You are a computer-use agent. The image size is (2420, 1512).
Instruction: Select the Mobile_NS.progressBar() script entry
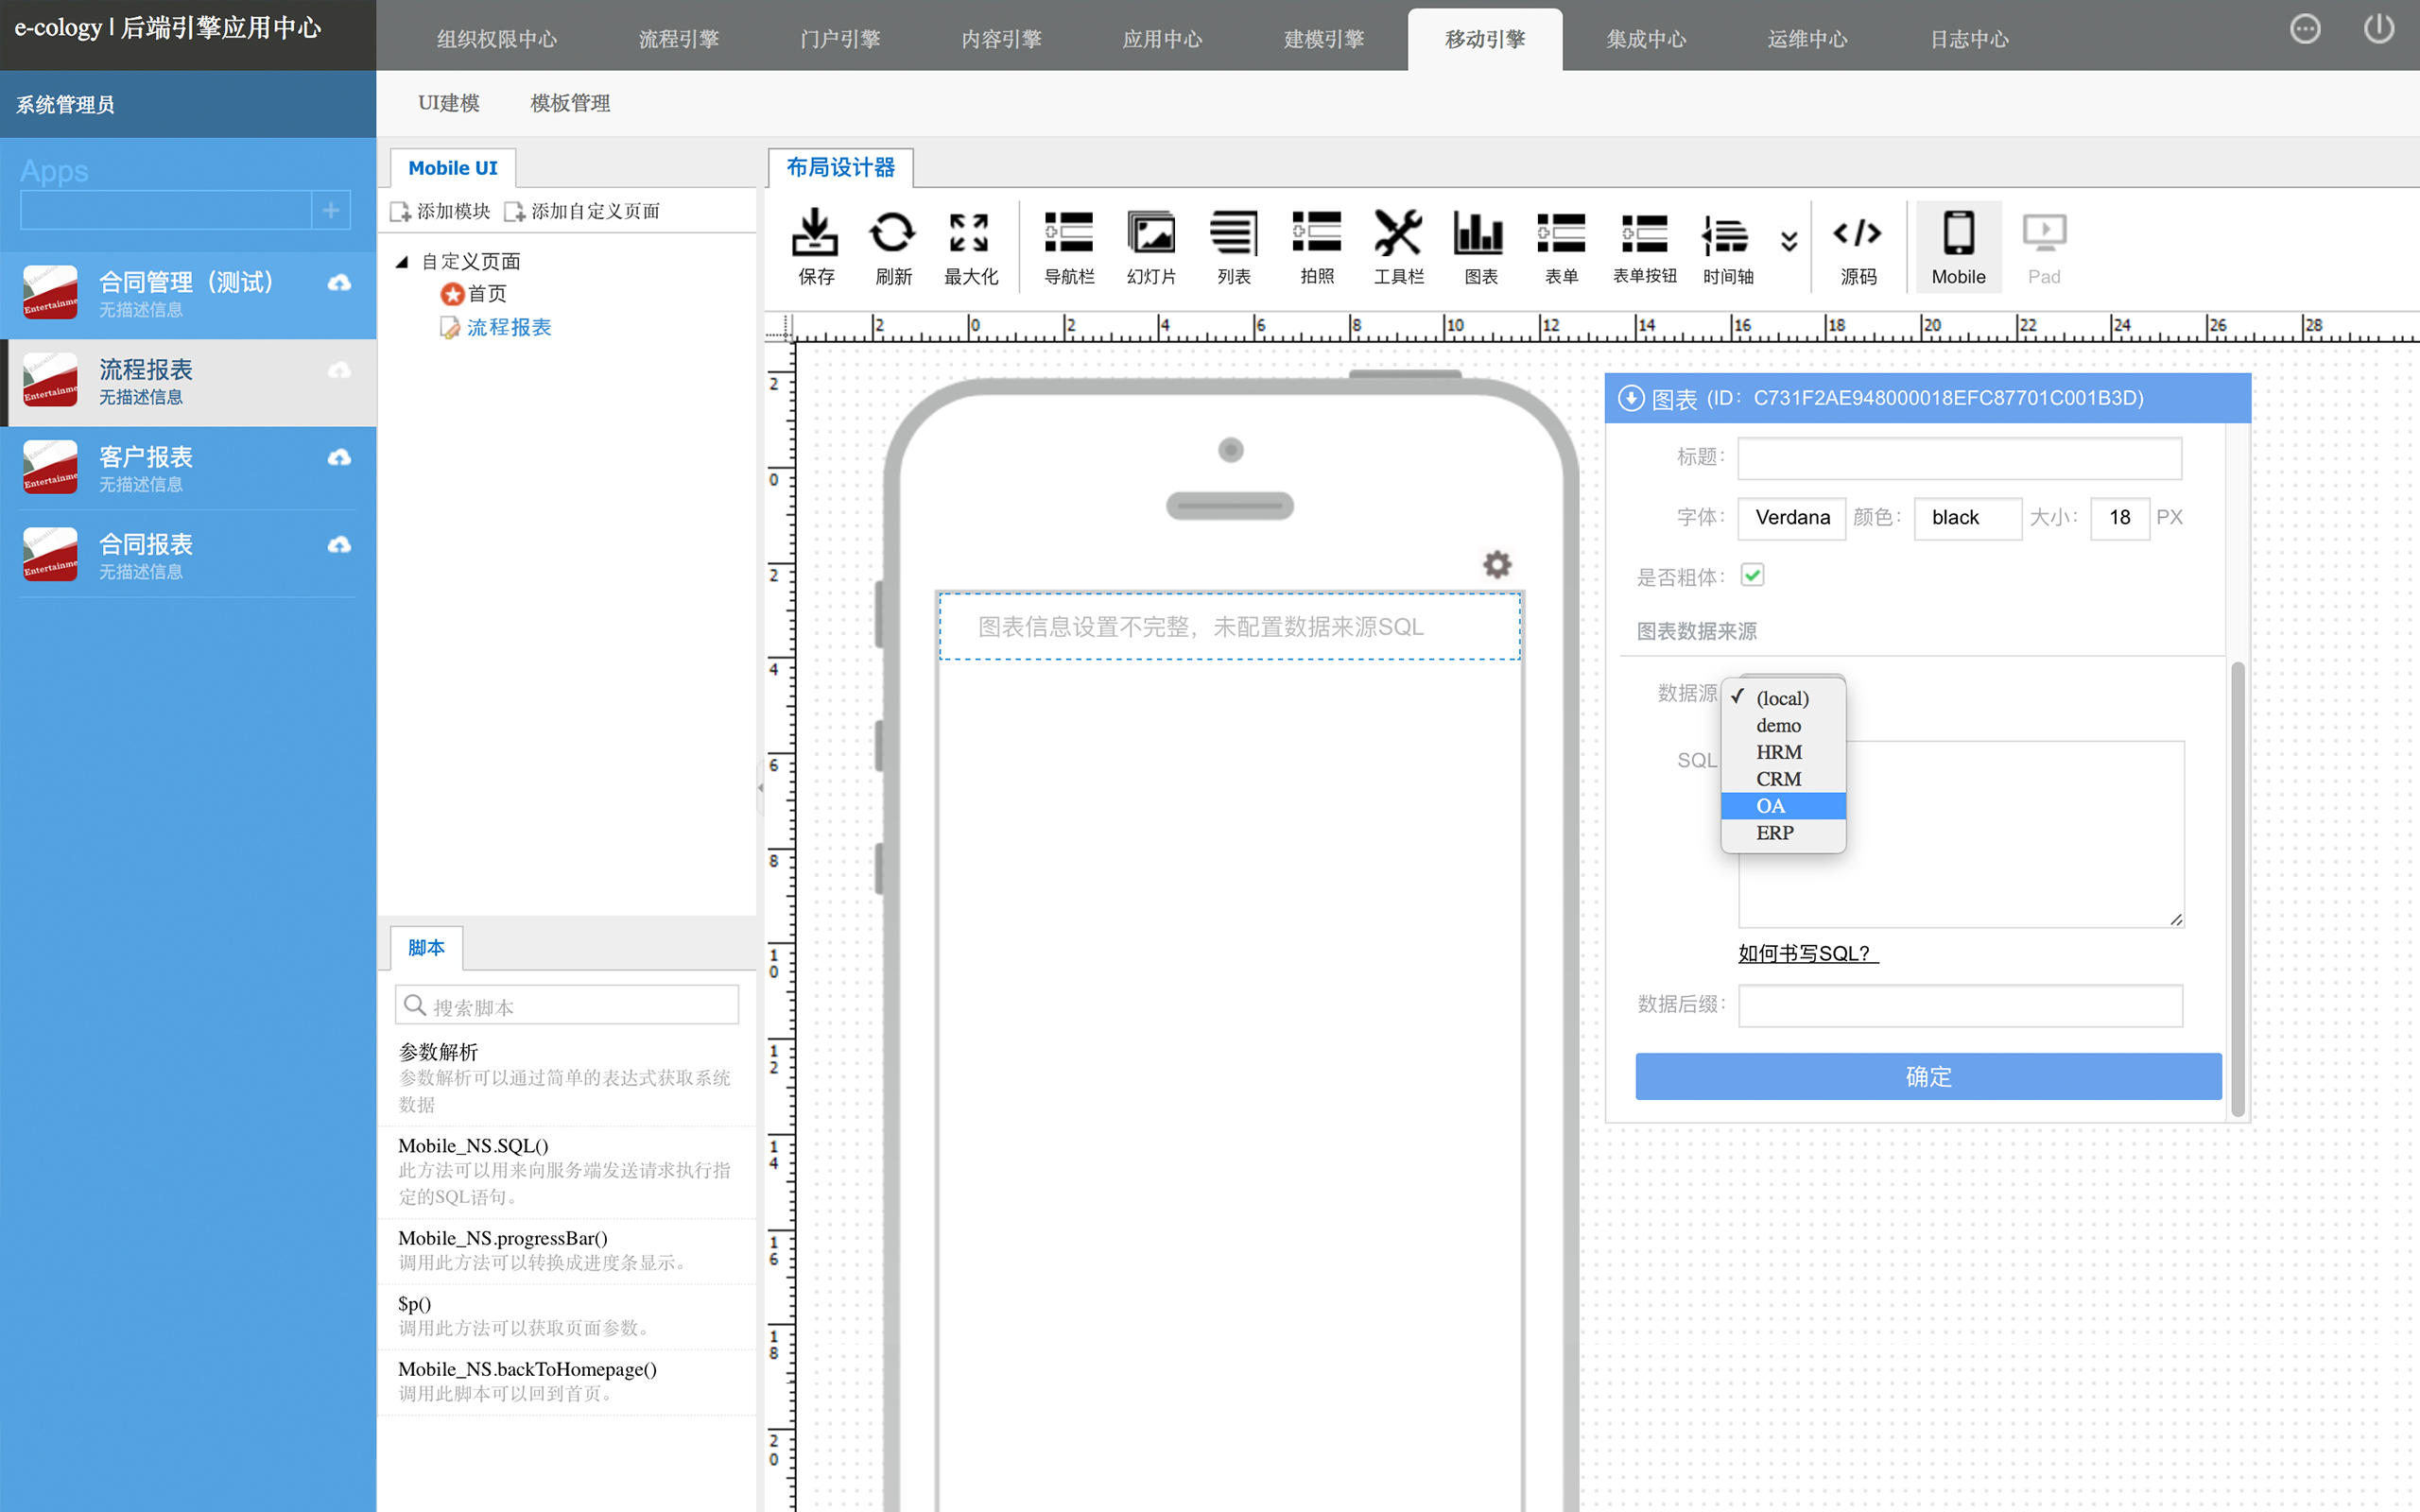coord(566,1251)
